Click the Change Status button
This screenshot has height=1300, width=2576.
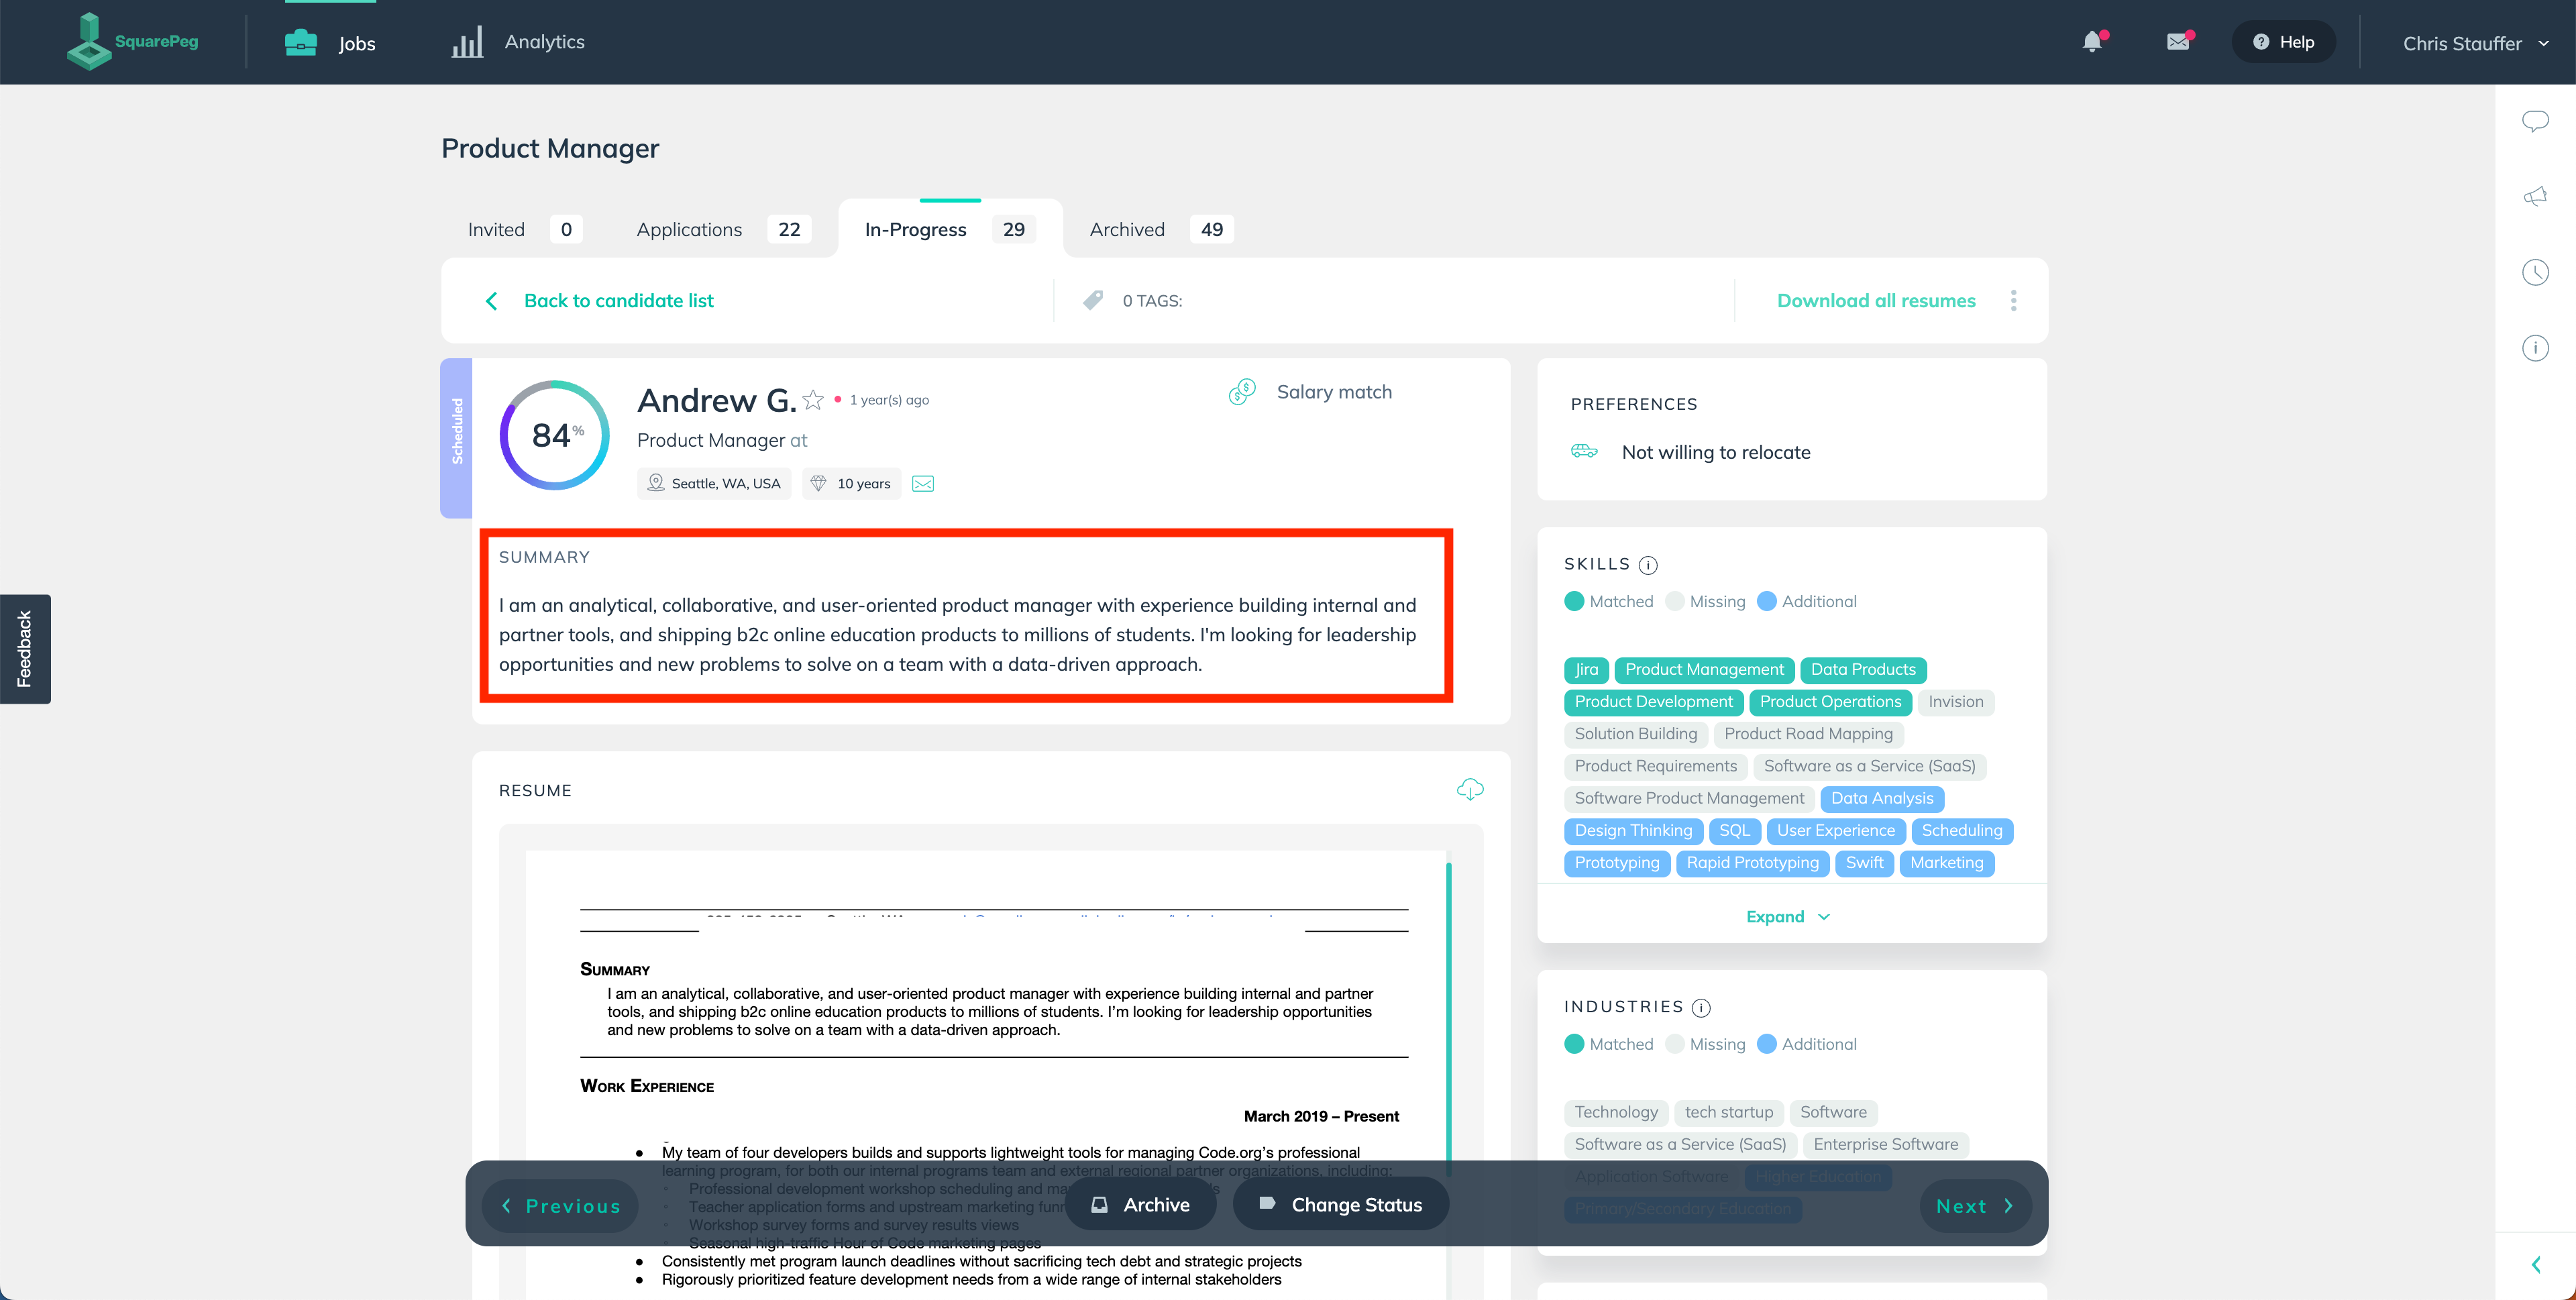(1340, 1205)
